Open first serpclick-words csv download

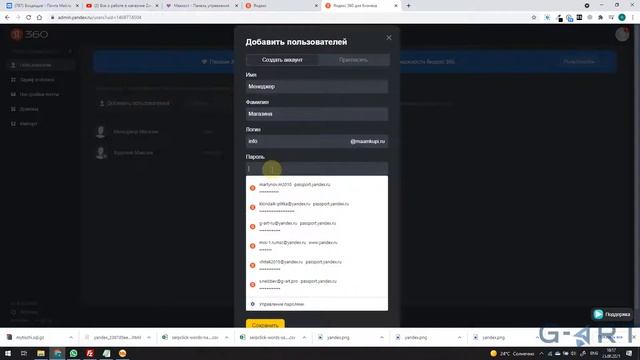(190, 338)
